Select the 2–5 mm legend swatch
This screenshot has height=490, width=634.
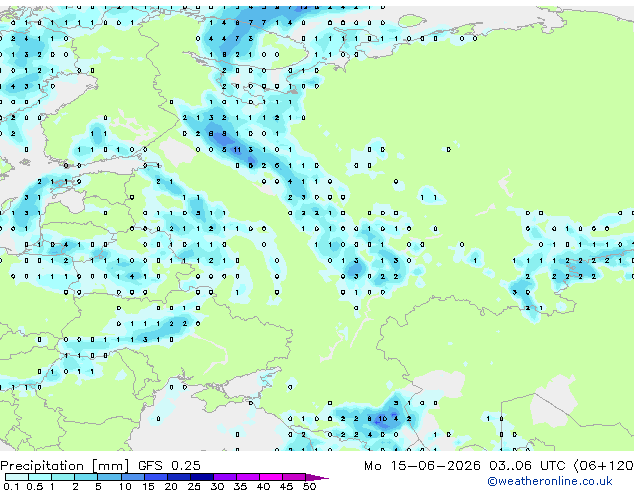pyautogui.click(x=86, y=477)
